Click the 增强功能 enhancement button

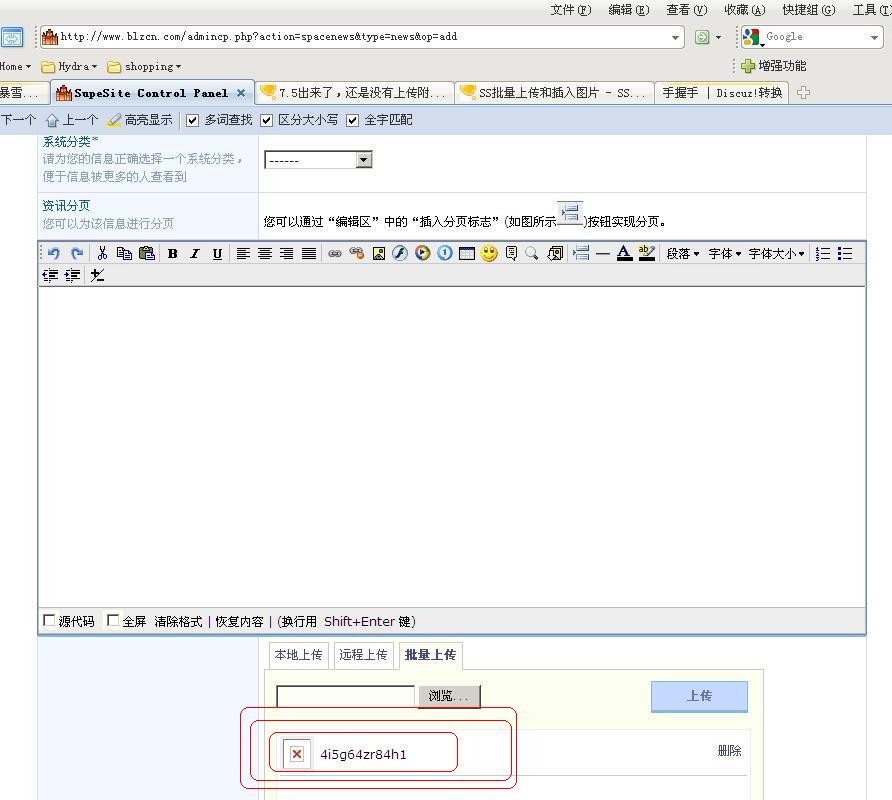pyautogui.click(x=774, y=66)
